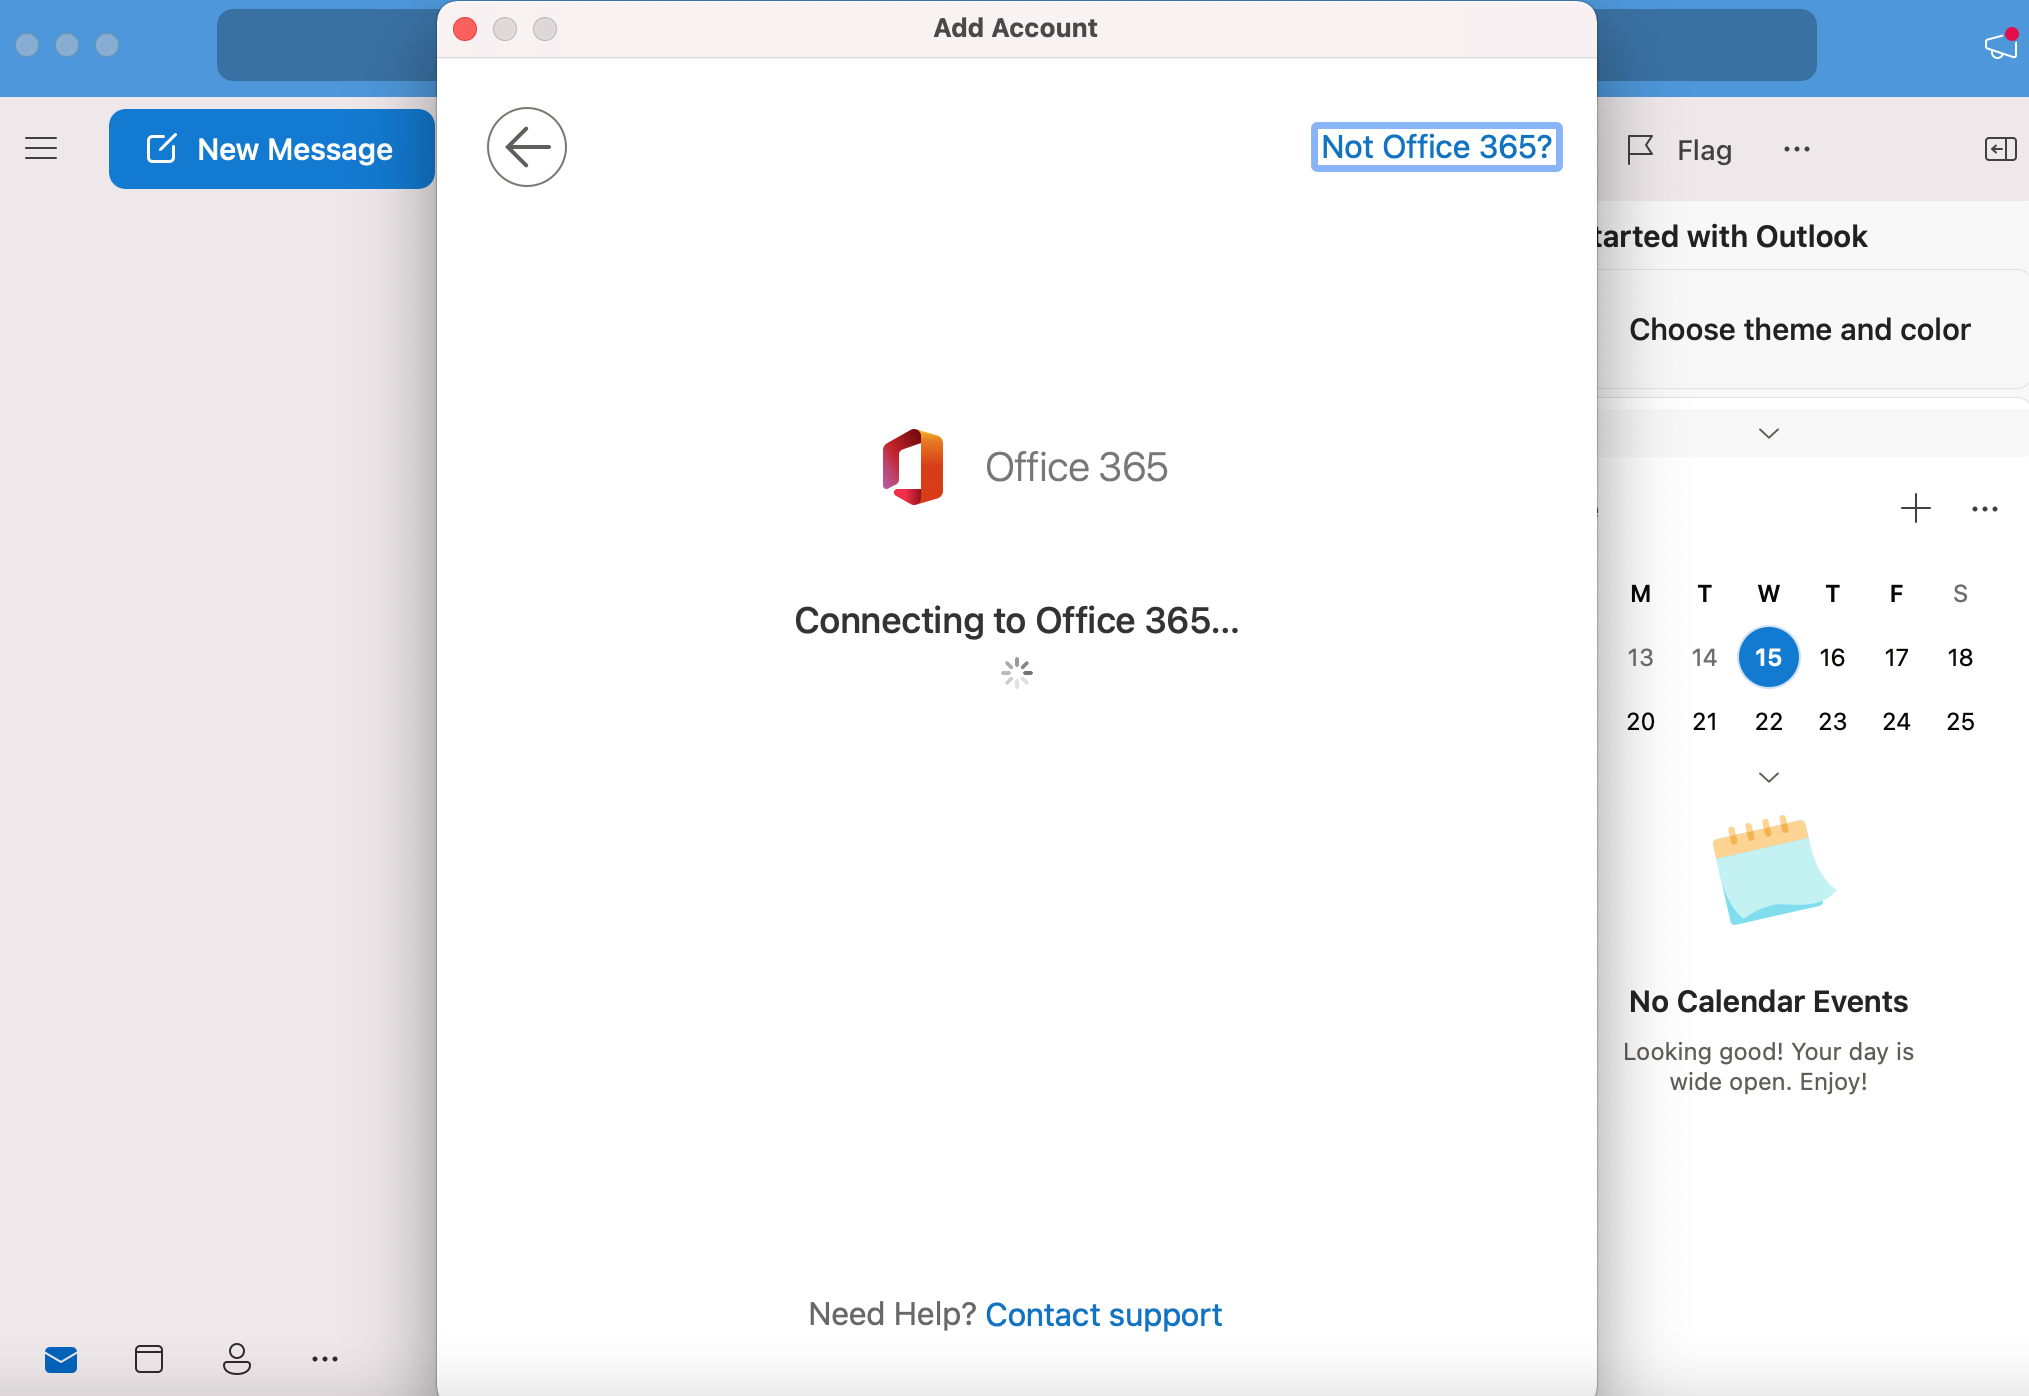
Task: Switch to the Mail view icon
Action: point(61,1359)
